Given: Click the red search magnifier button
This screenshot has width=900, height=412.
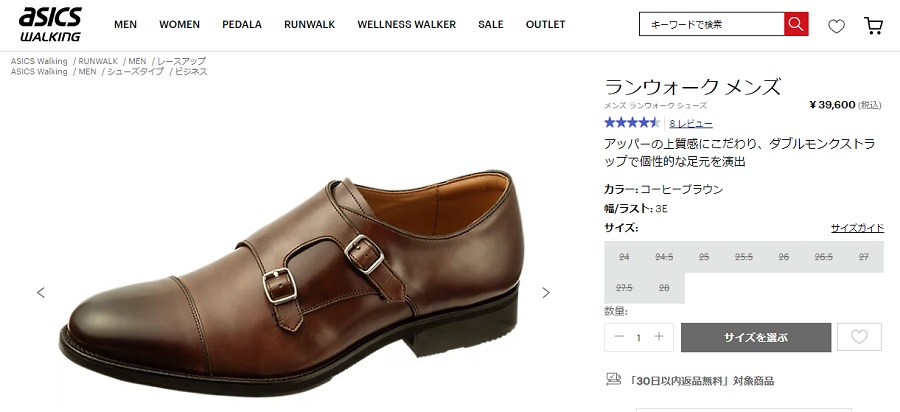Looking at the screenshot, I should (796, 24).
